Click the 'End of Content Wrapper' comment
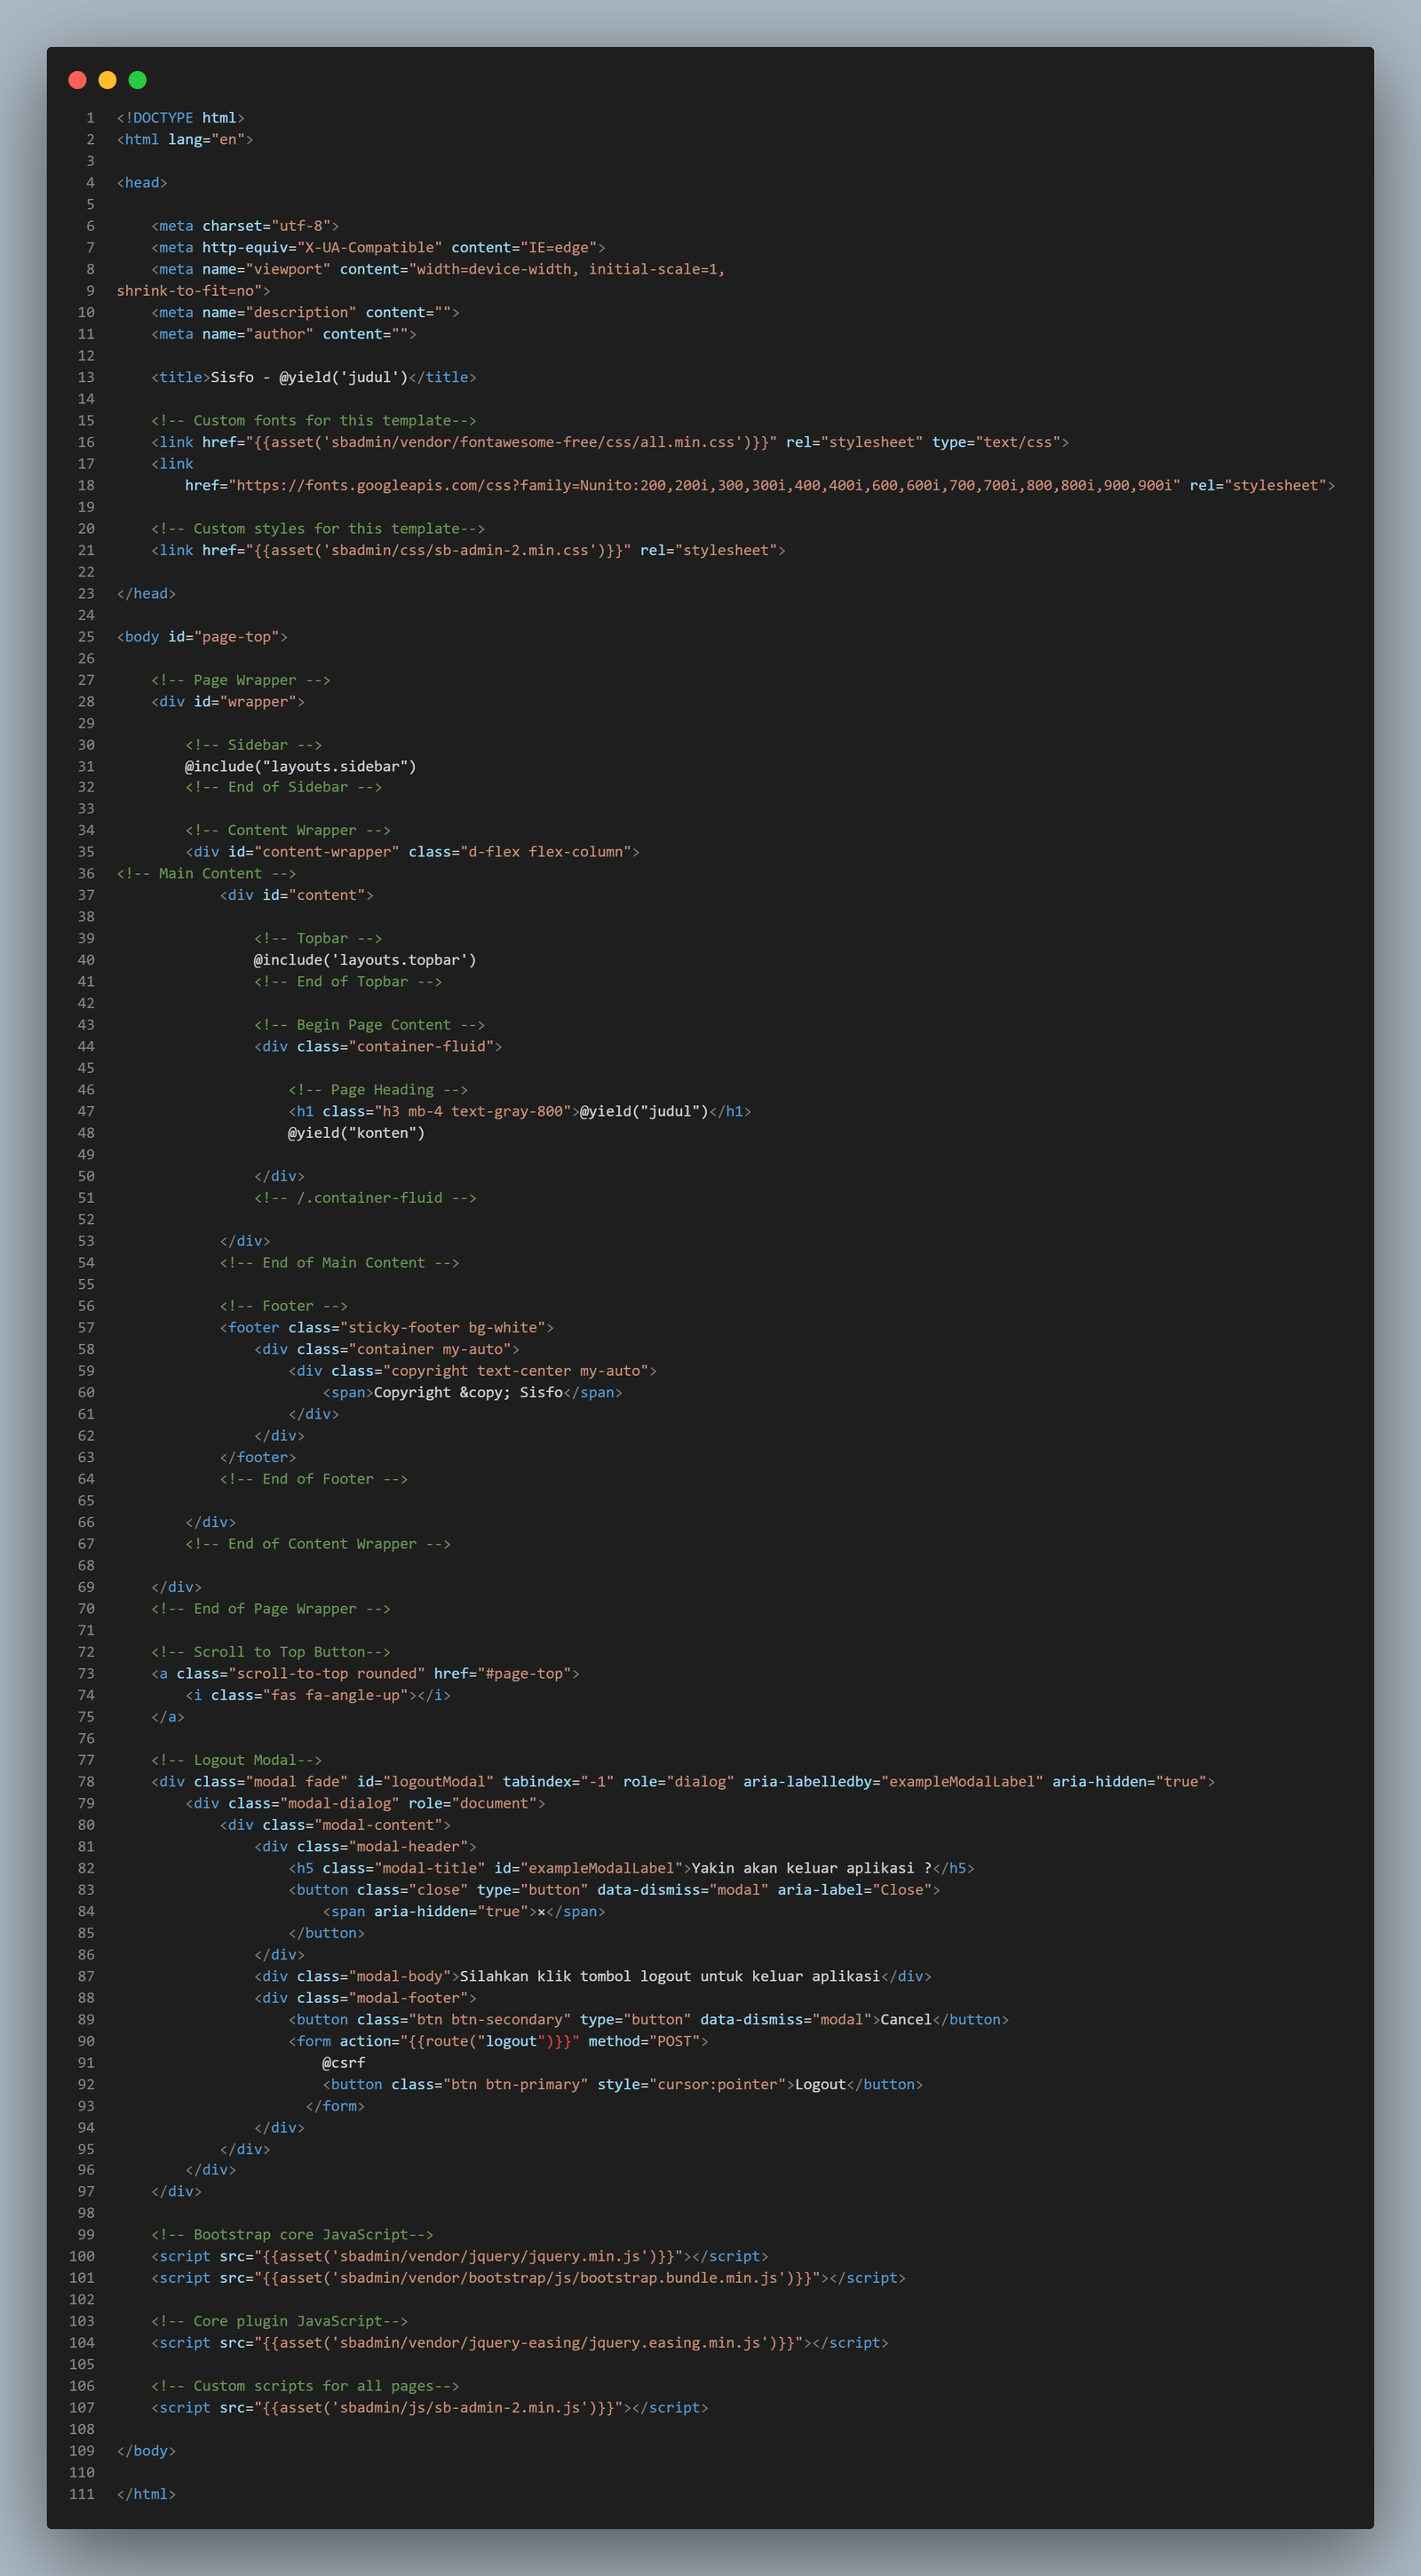Viewport: 1421px width, 2576px height. (318, 1544)
